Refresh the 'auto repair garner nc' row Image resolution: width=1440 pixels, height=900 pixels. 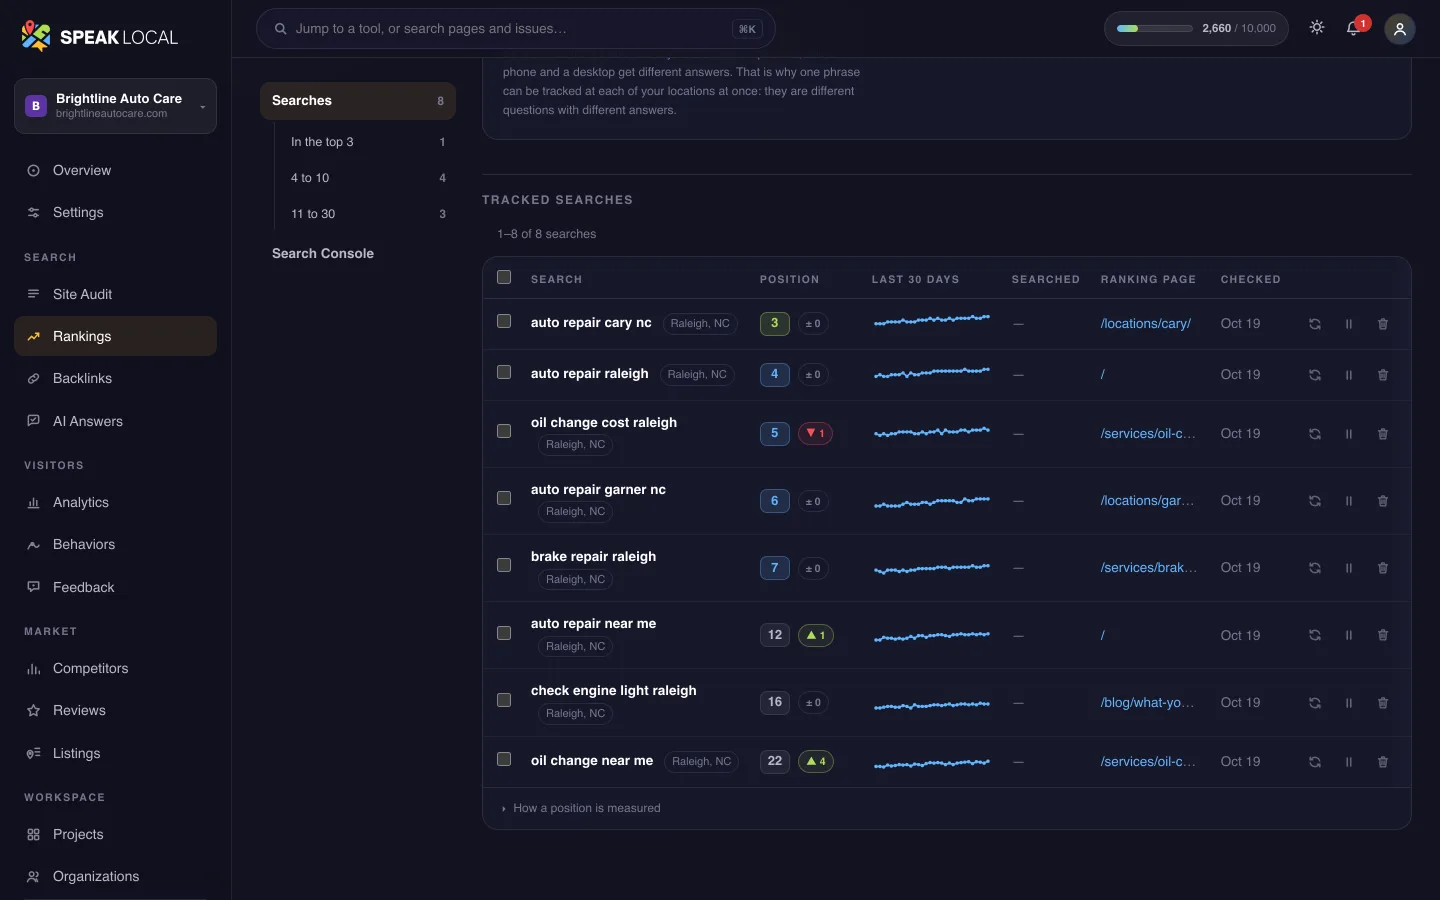pos(1315,501)
